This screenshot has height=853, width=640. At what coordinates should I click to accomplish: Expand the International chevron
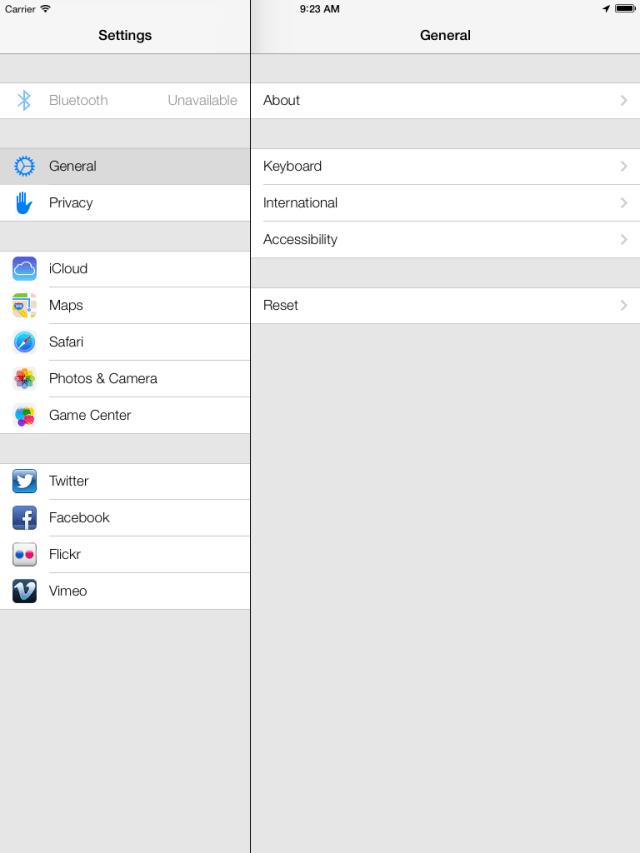[624, 203]
